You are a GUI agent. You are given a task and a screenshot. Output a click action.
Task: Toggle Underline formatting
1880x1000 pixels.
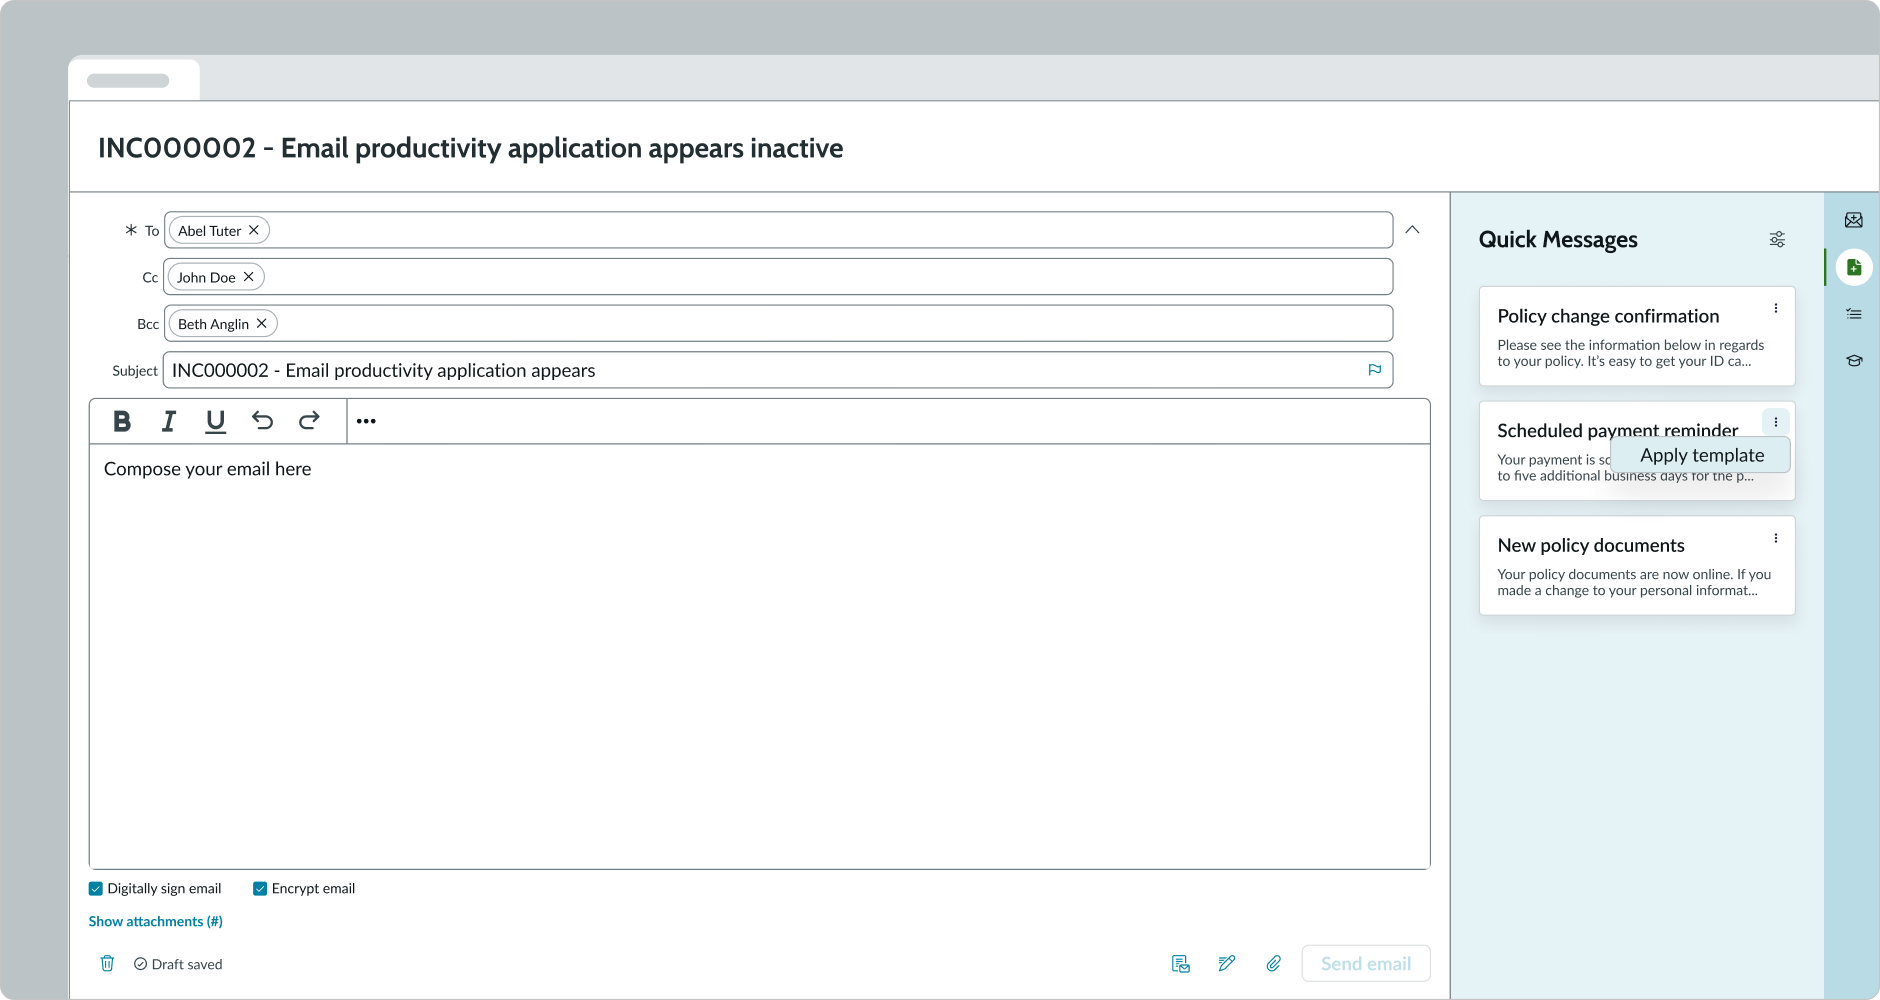[215, 421]
